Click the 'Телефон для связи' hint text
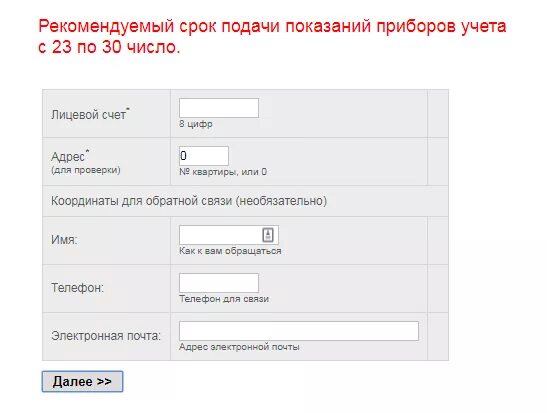Image resolution: width=547 pixels, height=413 pixels. point(224,299)
